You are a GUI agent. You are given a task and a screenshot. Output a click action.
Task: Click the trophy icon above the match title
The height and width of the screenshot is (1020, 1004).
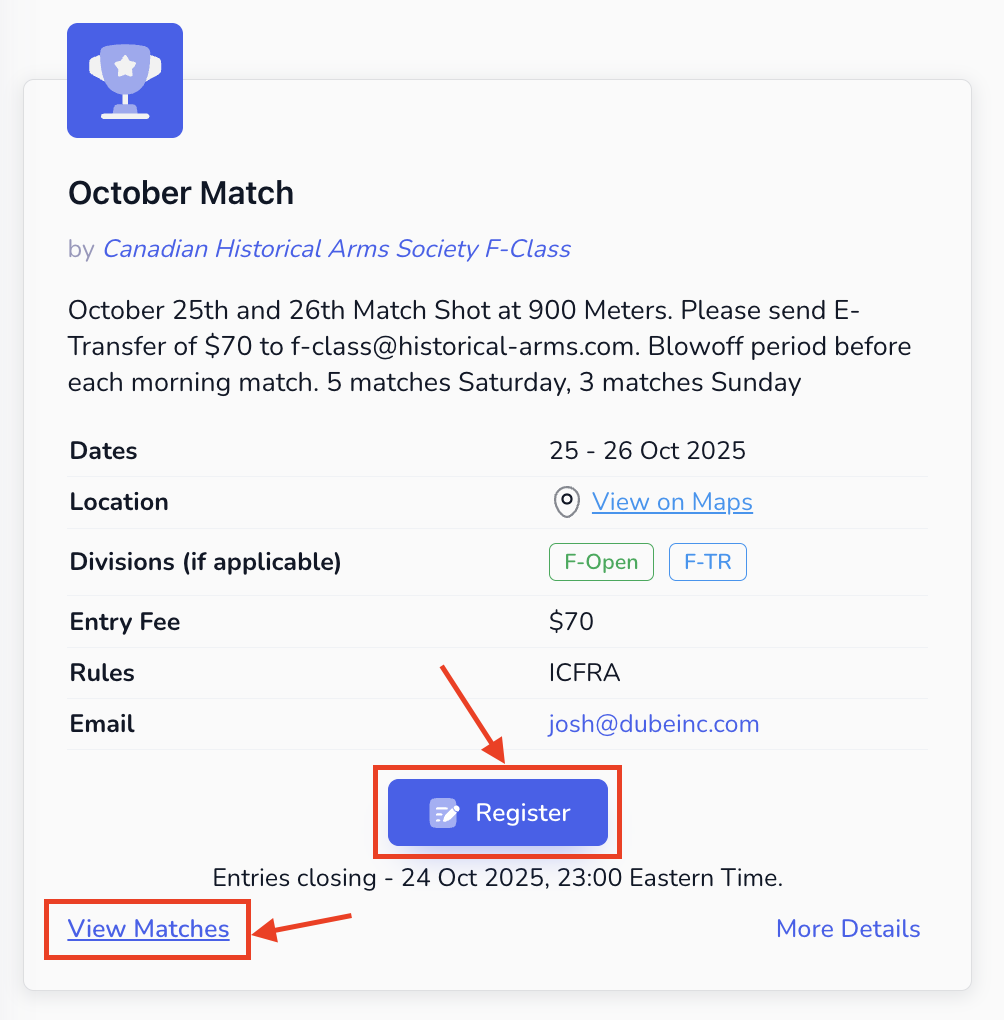point(124,80)
